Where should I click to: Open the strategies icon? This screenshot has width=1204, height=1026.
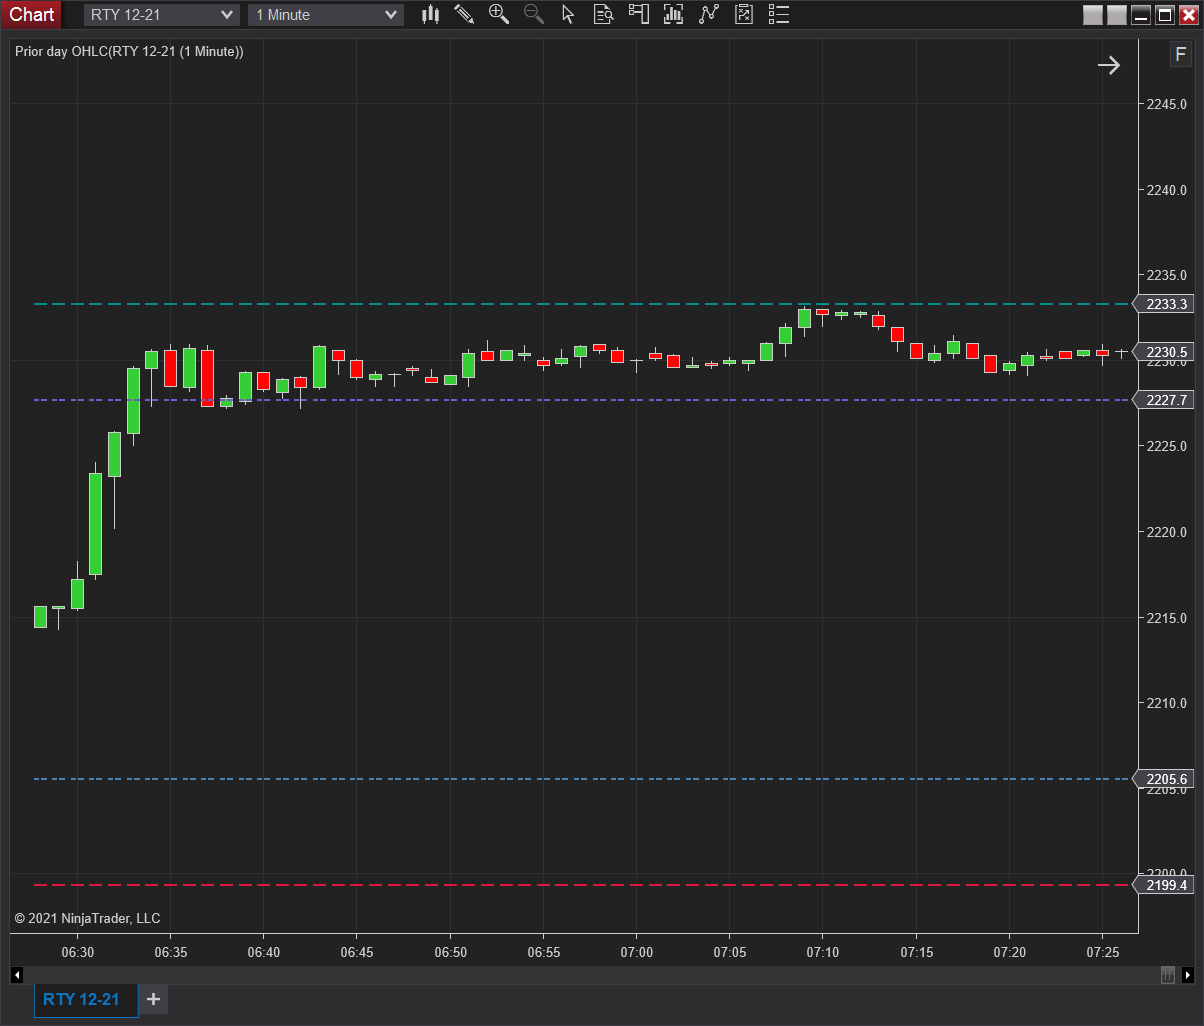click(x=744, y=14)
